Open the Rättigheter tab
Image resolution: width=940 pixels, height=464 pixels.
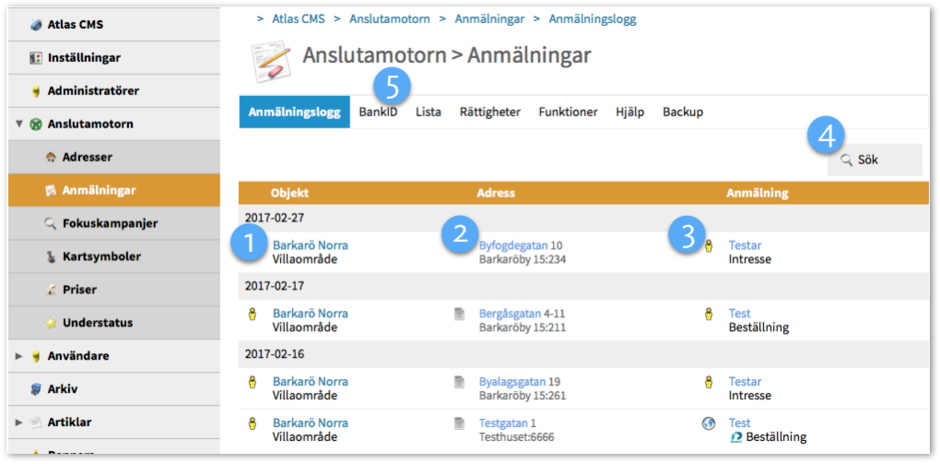point(489,112)
